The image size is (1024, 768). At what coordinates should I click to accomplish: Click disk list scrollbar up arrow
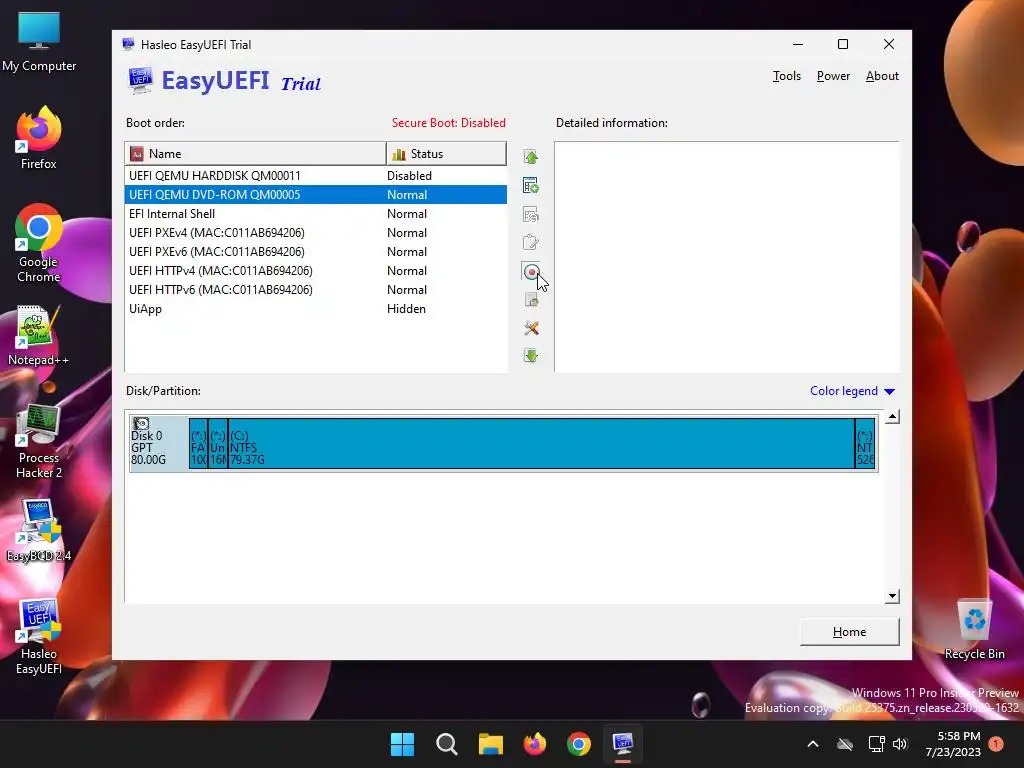892,417
